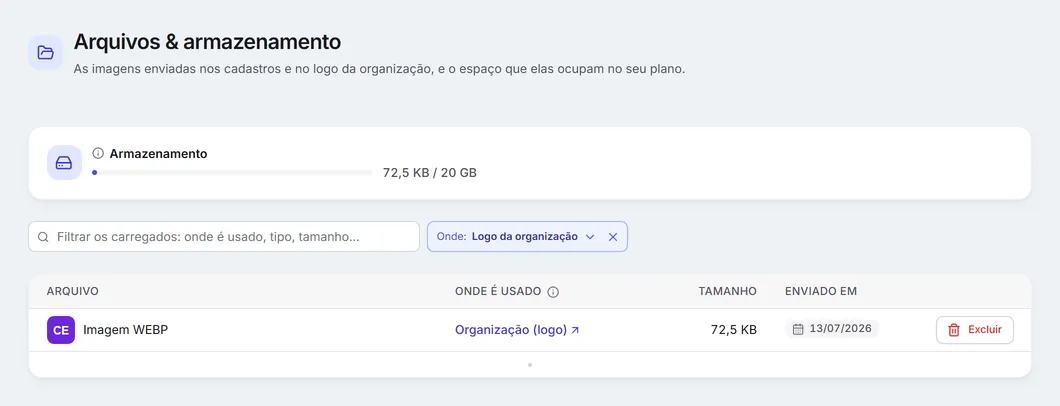Open the info tooltip next to Armazenamento

click(x=98, y=153)
